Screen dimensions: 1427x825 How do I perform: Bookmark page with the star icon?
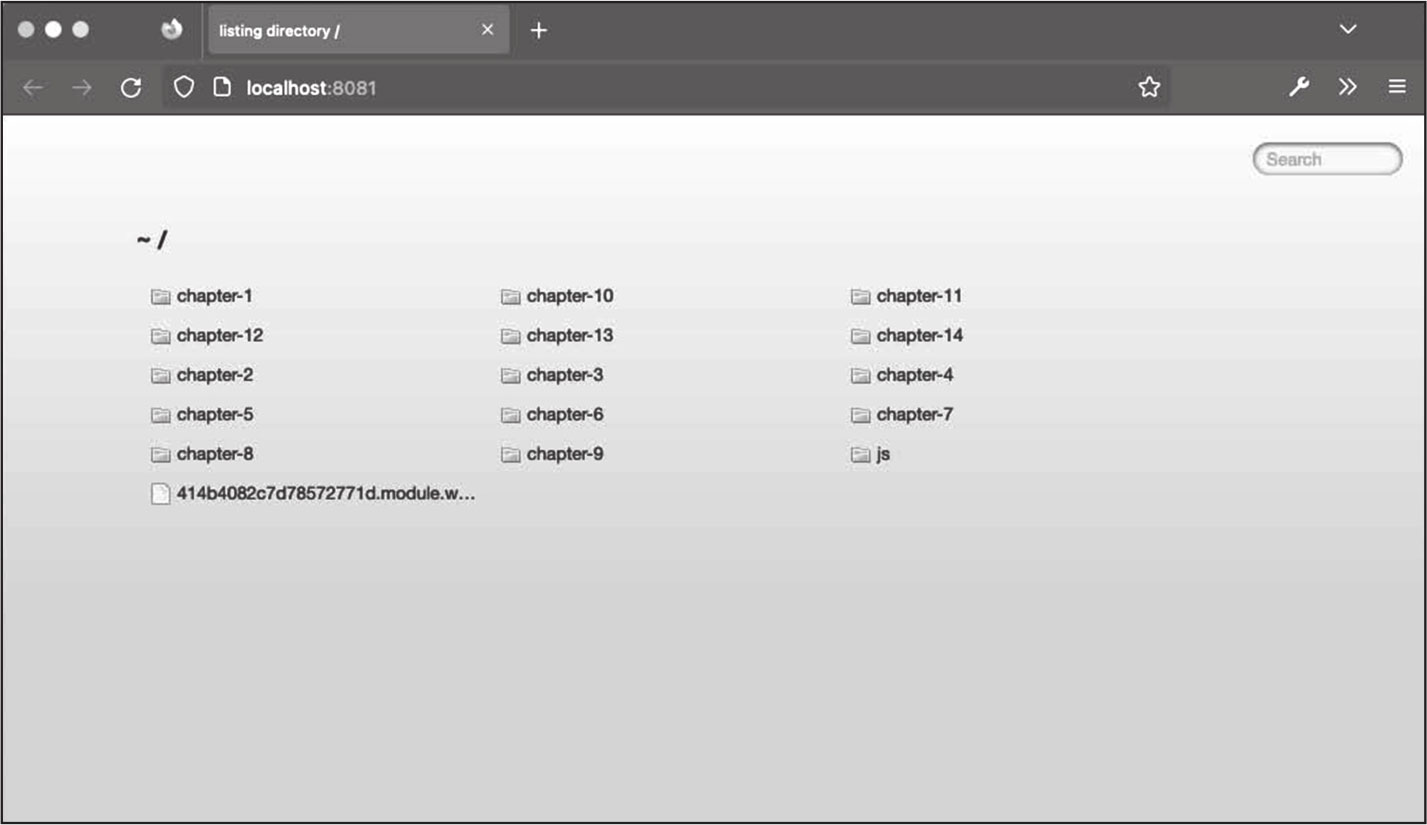click(1149, 88)
